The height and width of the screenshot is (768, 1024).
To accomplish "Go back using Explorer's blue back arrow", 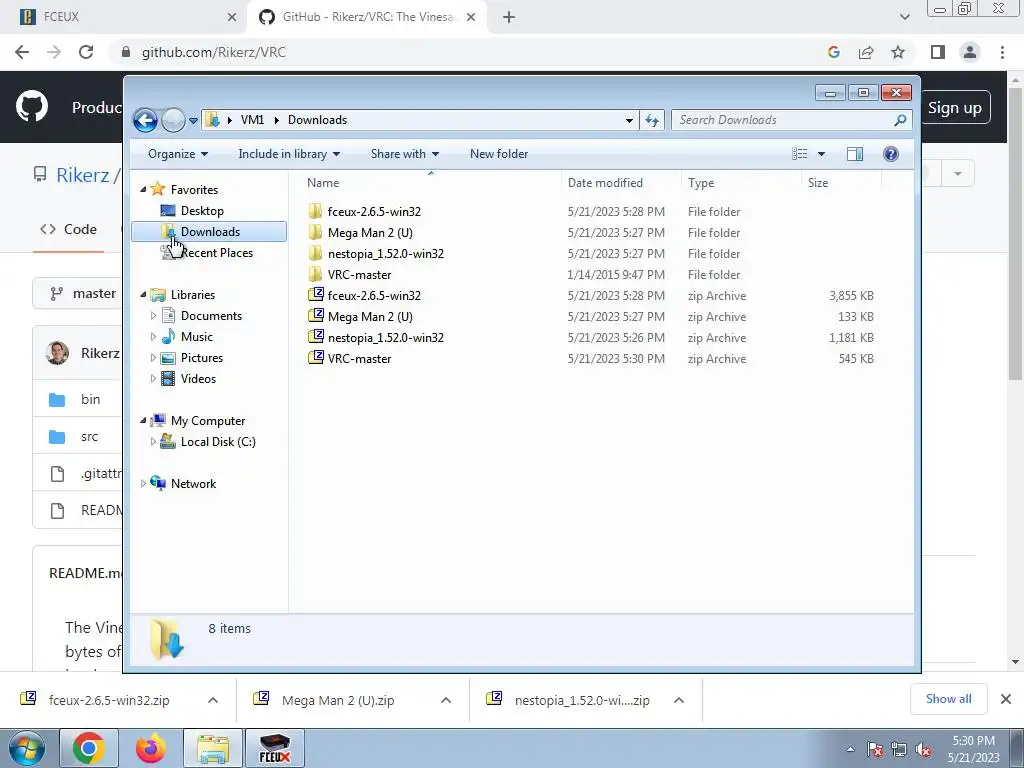I will click(x=145, y=120).
